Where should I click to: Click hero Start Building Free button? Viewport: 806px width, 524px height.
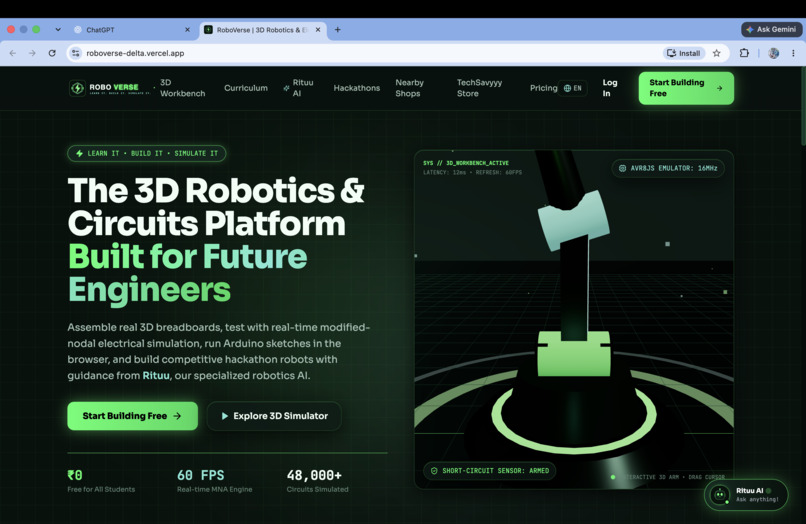[x=133, y=415]
